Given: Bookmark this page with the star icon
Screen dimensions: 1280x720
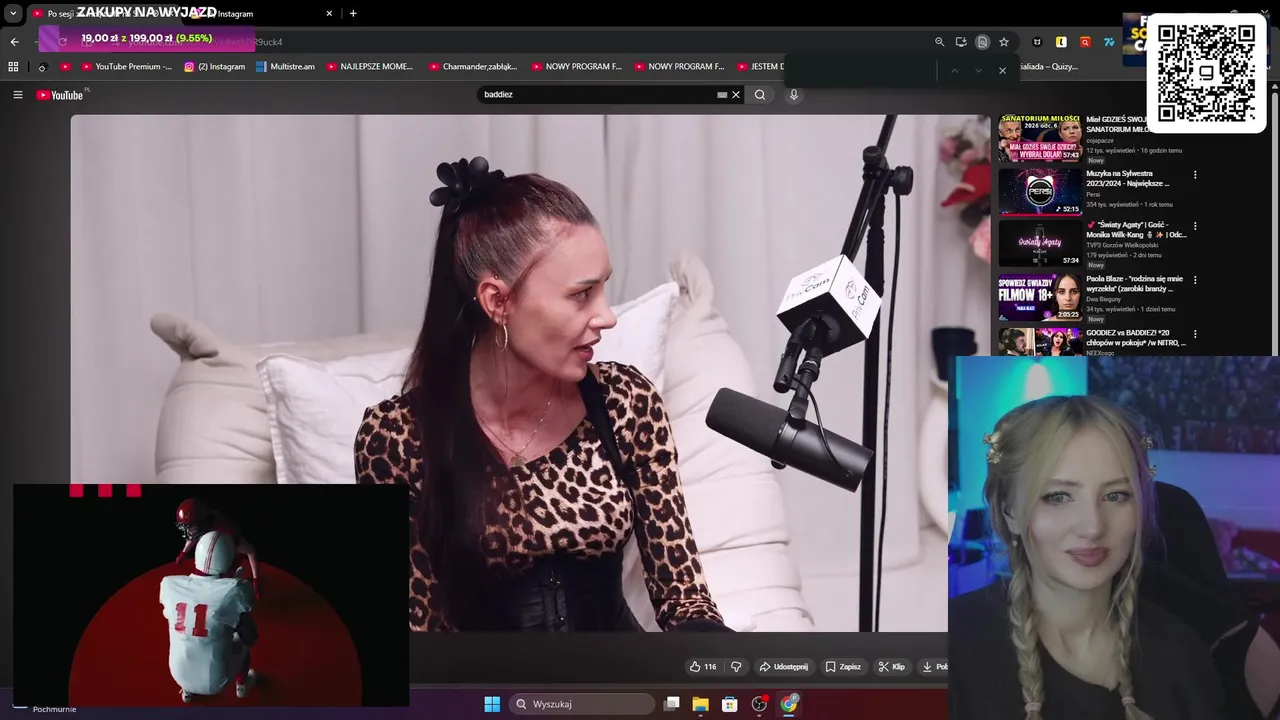Looking at the screenshot, I should 1004,42.
